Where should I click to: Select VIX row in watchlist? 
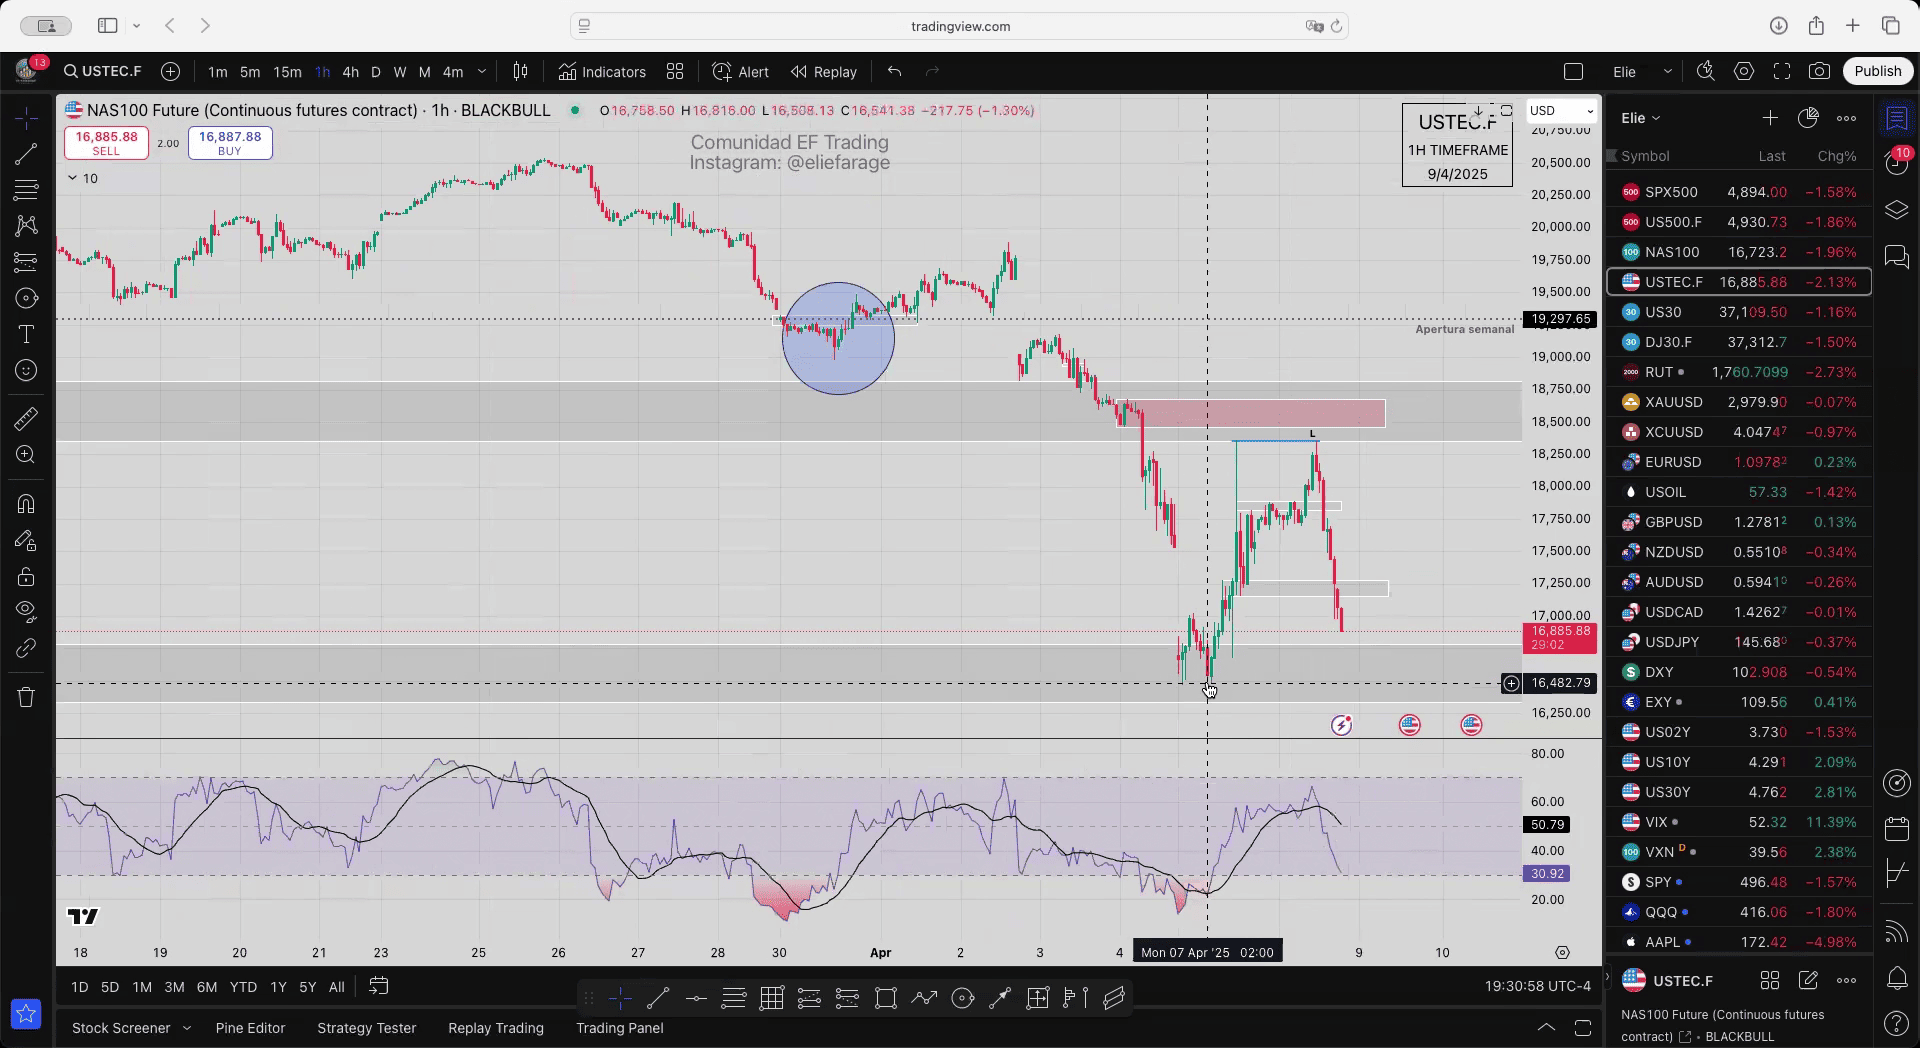pos(1738,822)
